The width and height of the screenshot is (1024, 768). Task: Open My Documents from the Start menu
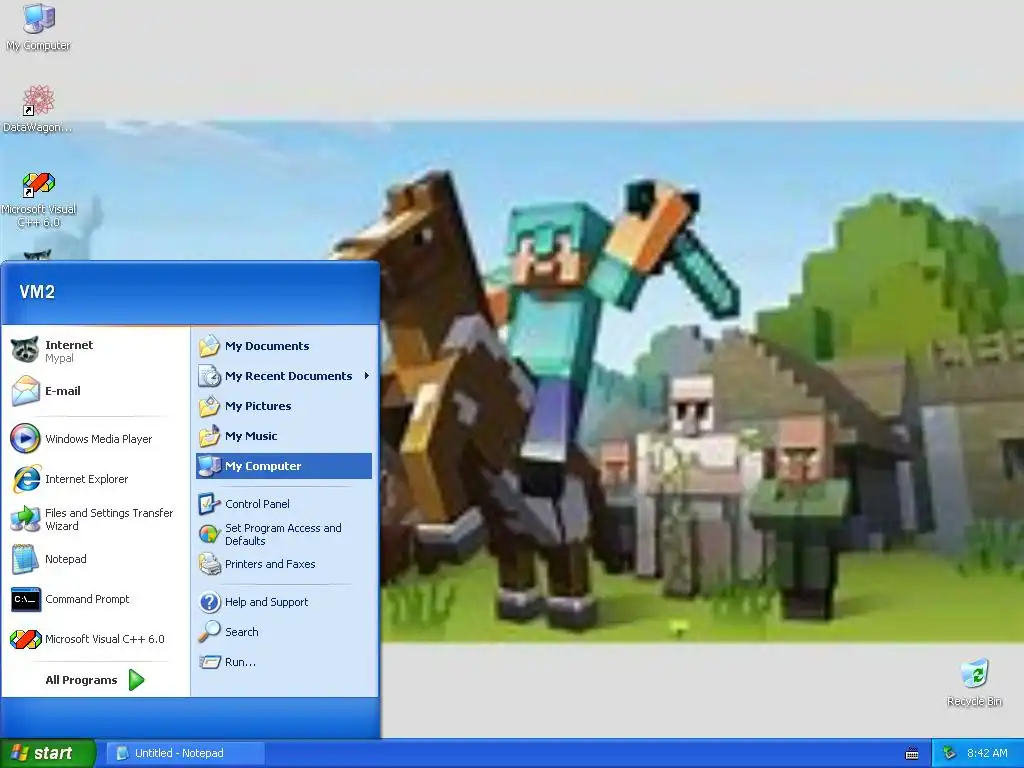[284, 346]
